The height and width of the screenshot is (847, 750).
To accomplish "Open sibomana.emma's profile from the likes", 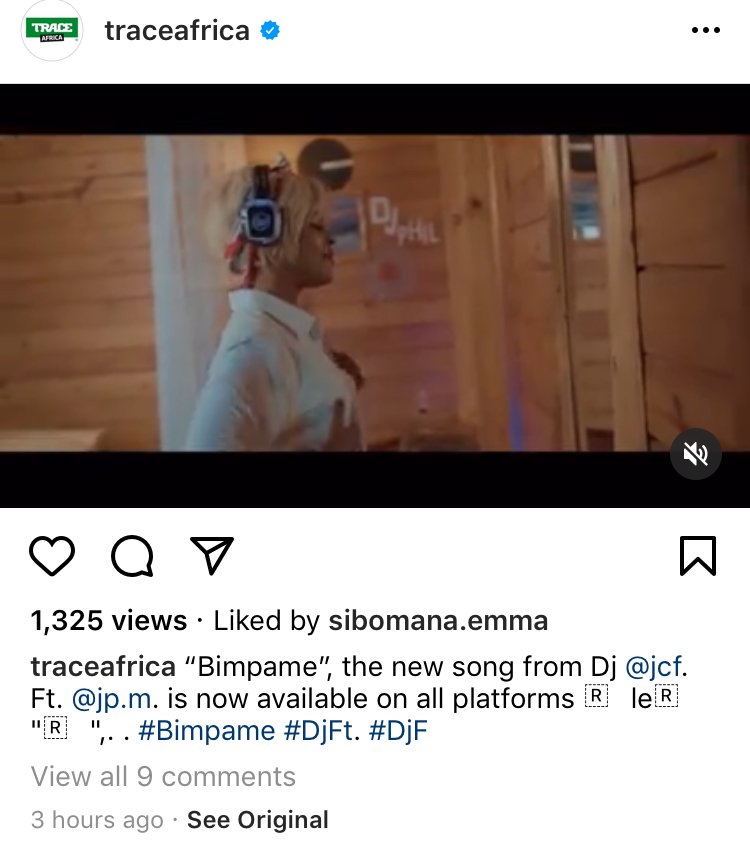I will click(x=438, y=620).
